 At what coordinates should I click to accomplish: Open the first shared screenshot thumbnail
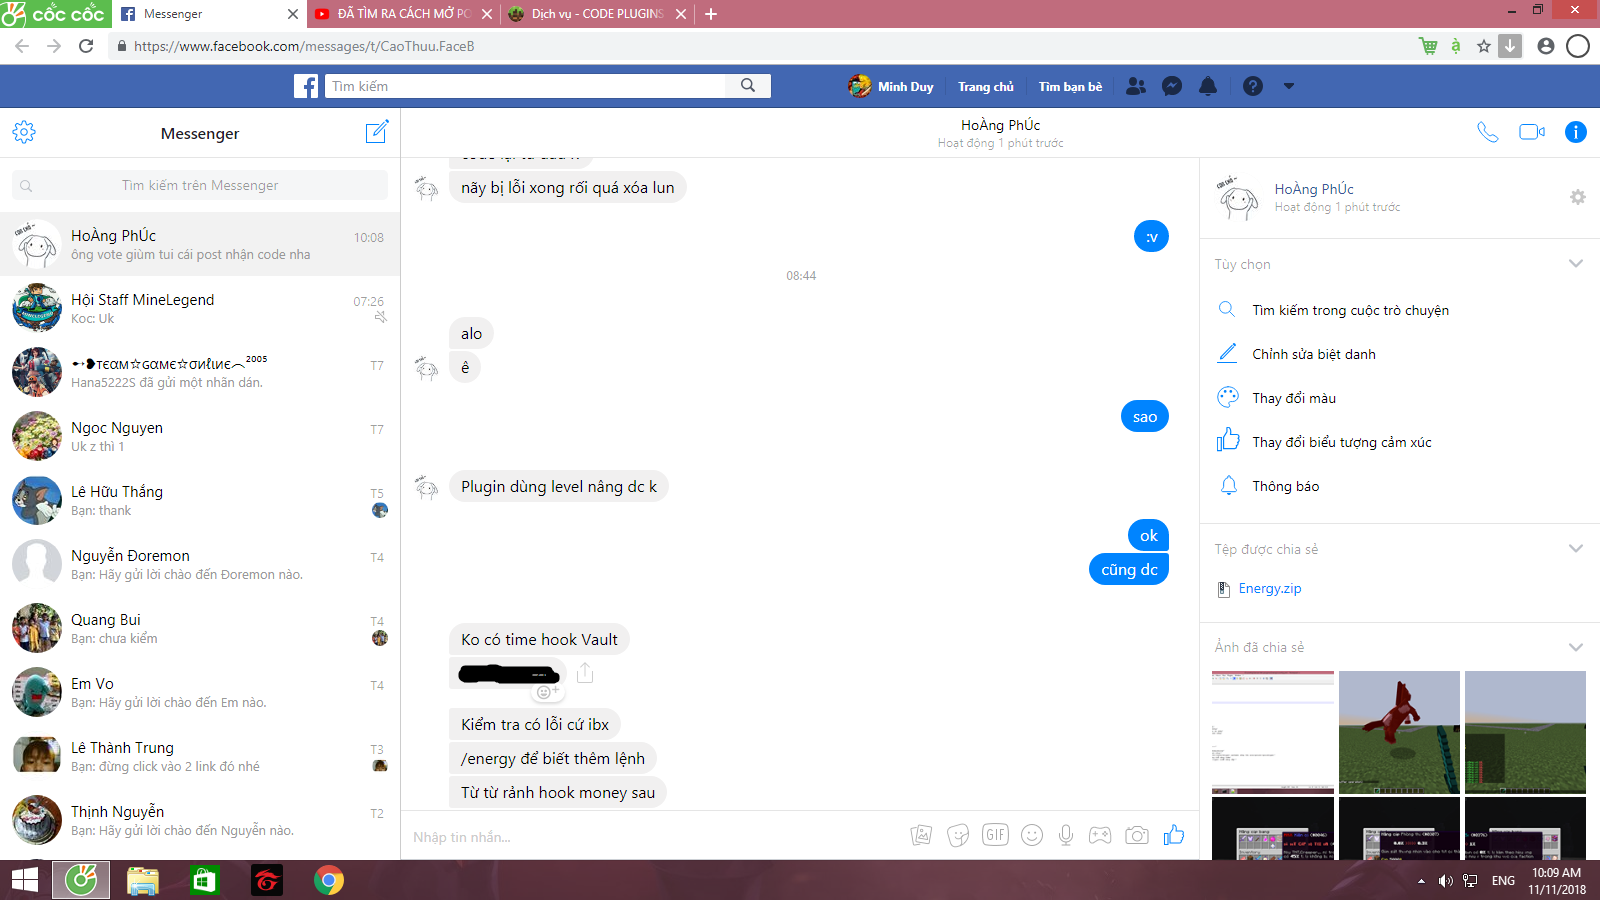[x=1273, y=732]
